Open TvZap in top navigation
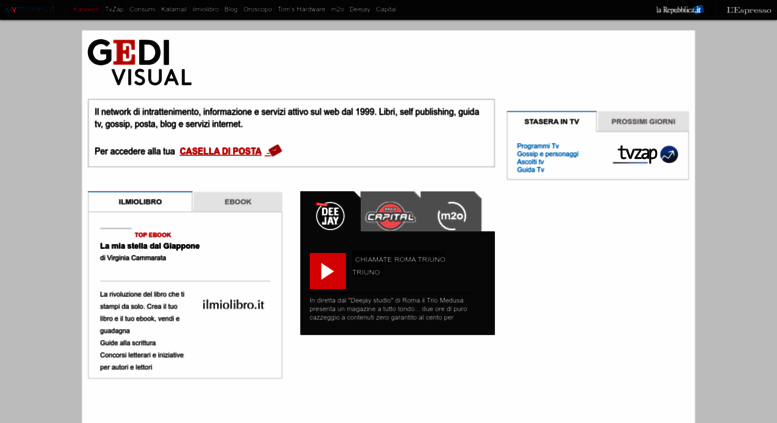This screenshot has height=423, width=777. tap(114, 9)
